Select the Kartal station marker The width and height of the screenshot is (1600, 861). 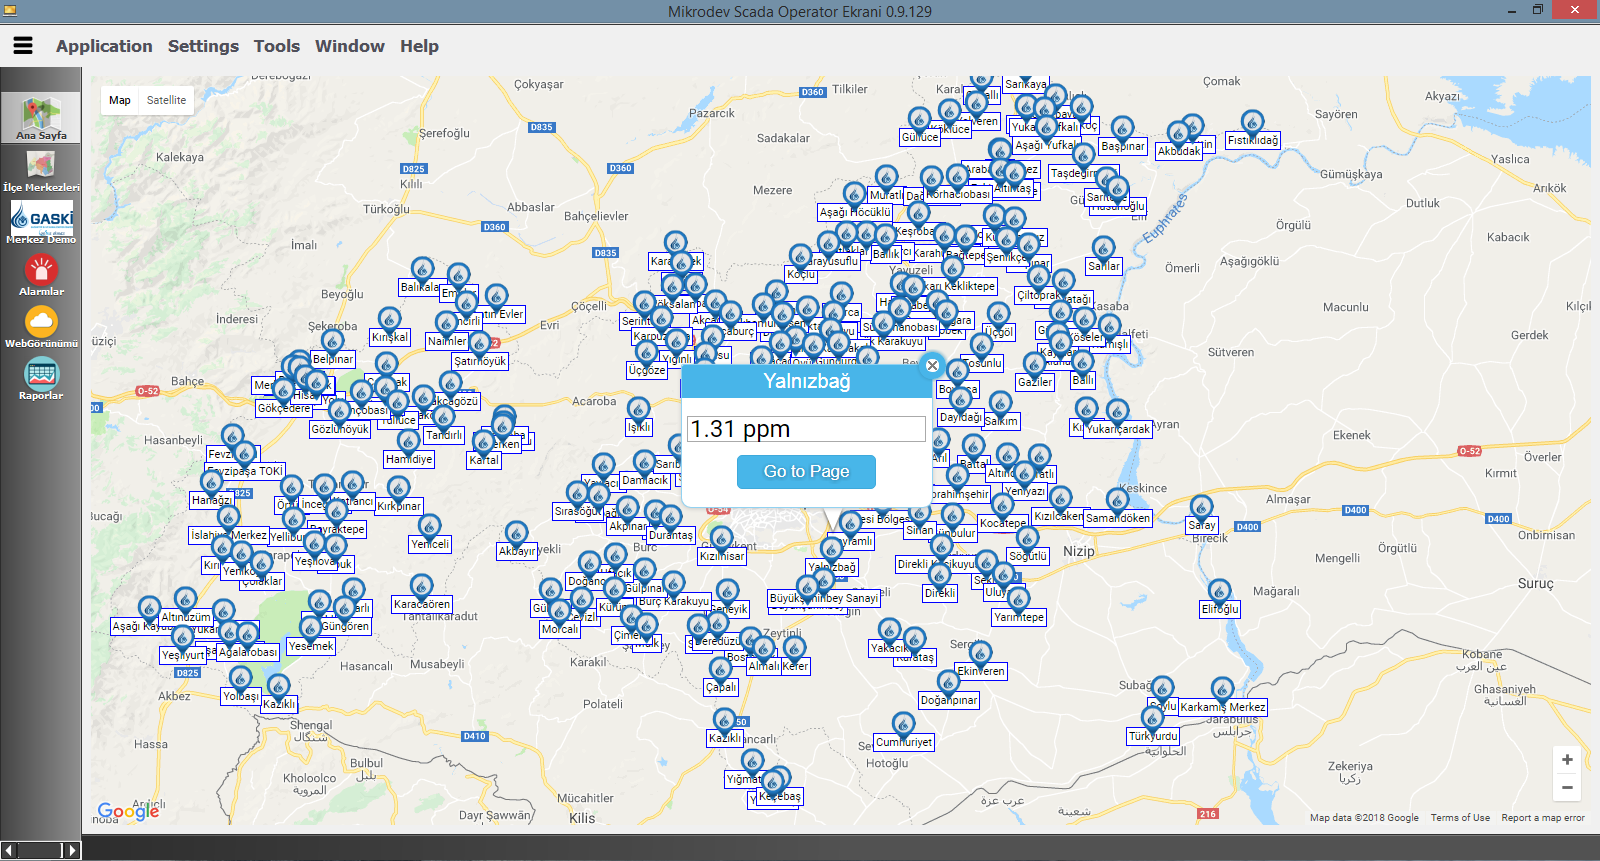point(483,443)
